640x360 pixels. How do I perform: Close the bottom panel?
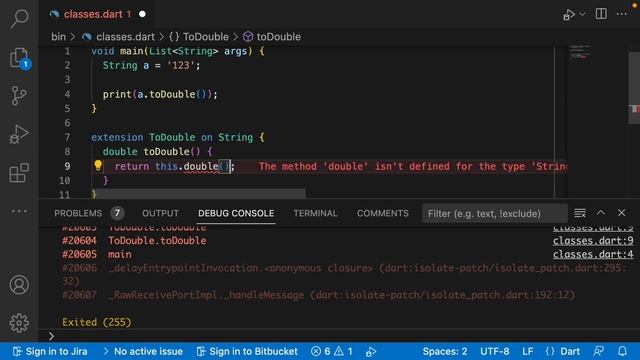622,213
